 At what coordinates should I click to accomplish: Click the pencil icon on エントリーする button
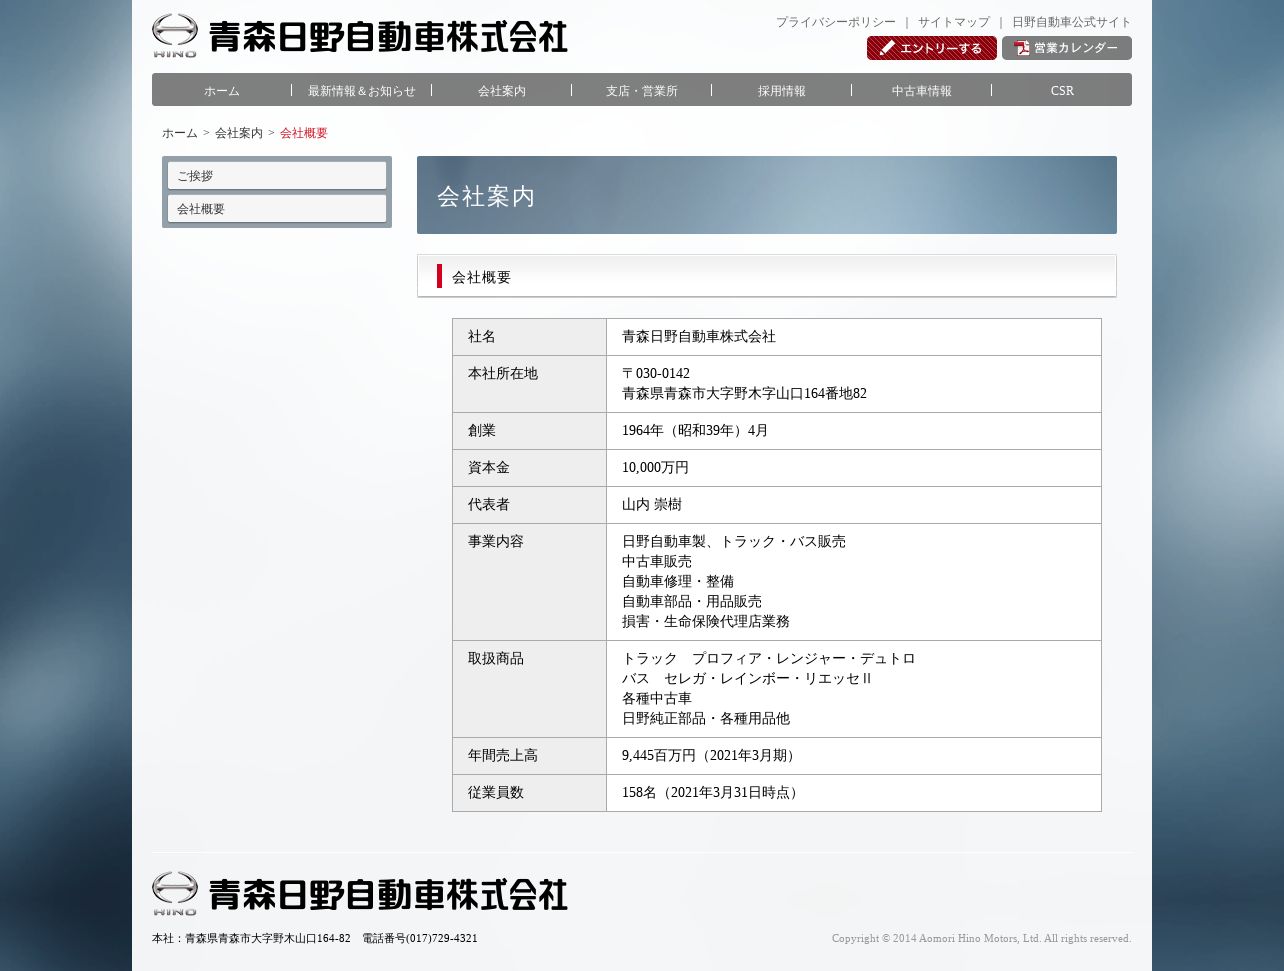pos(887,48)
